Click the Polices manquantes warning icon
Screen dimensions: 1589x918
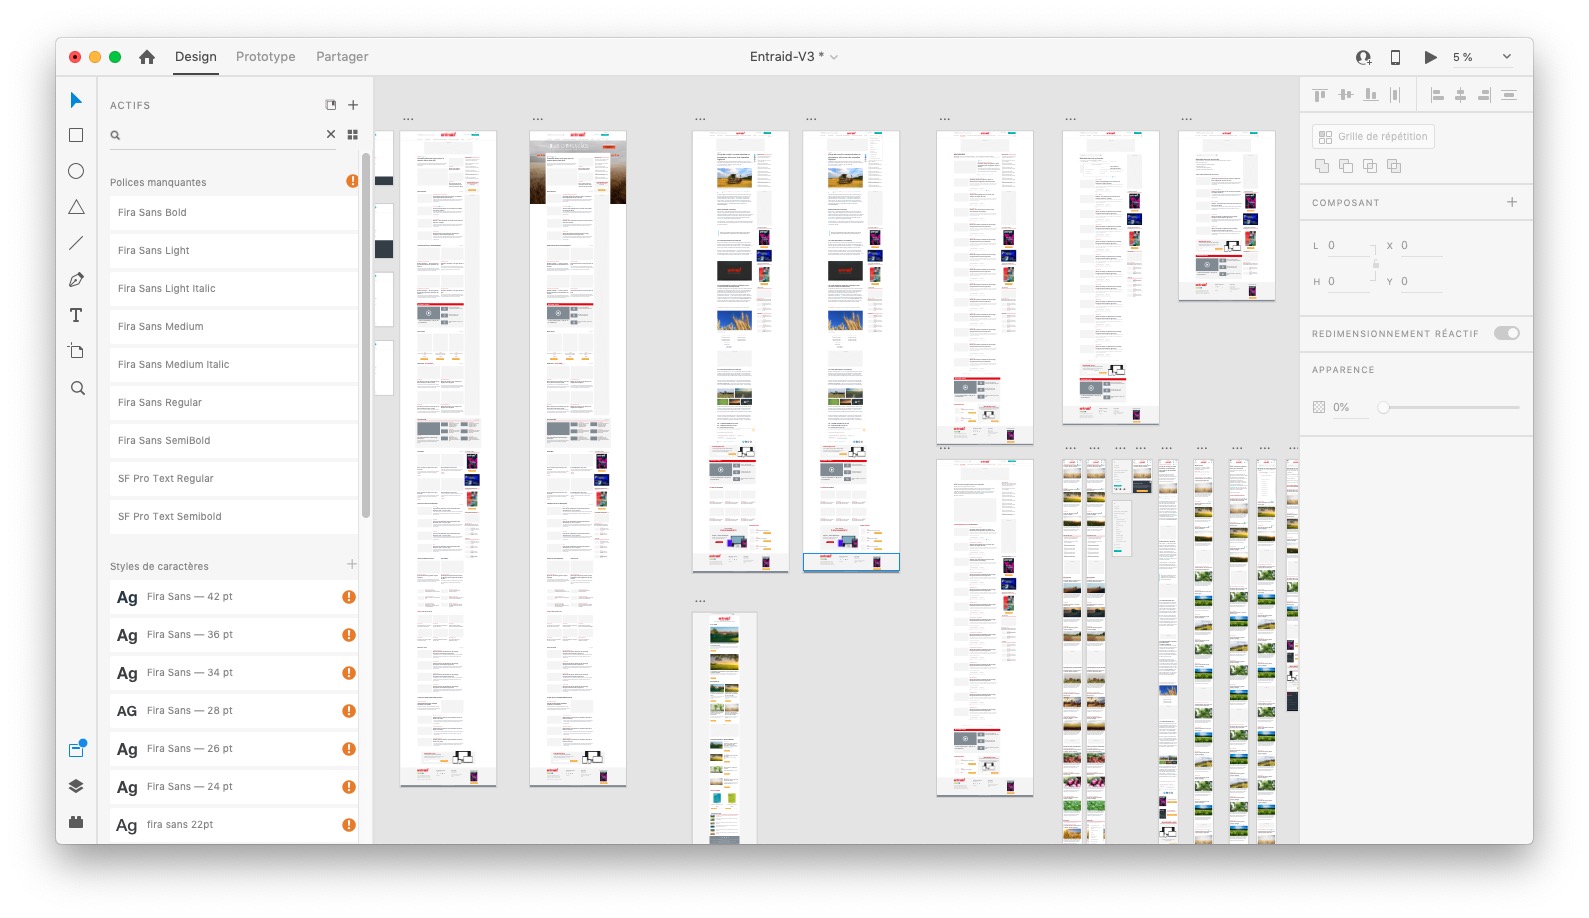pyautogui.click(x=352, y=181)
